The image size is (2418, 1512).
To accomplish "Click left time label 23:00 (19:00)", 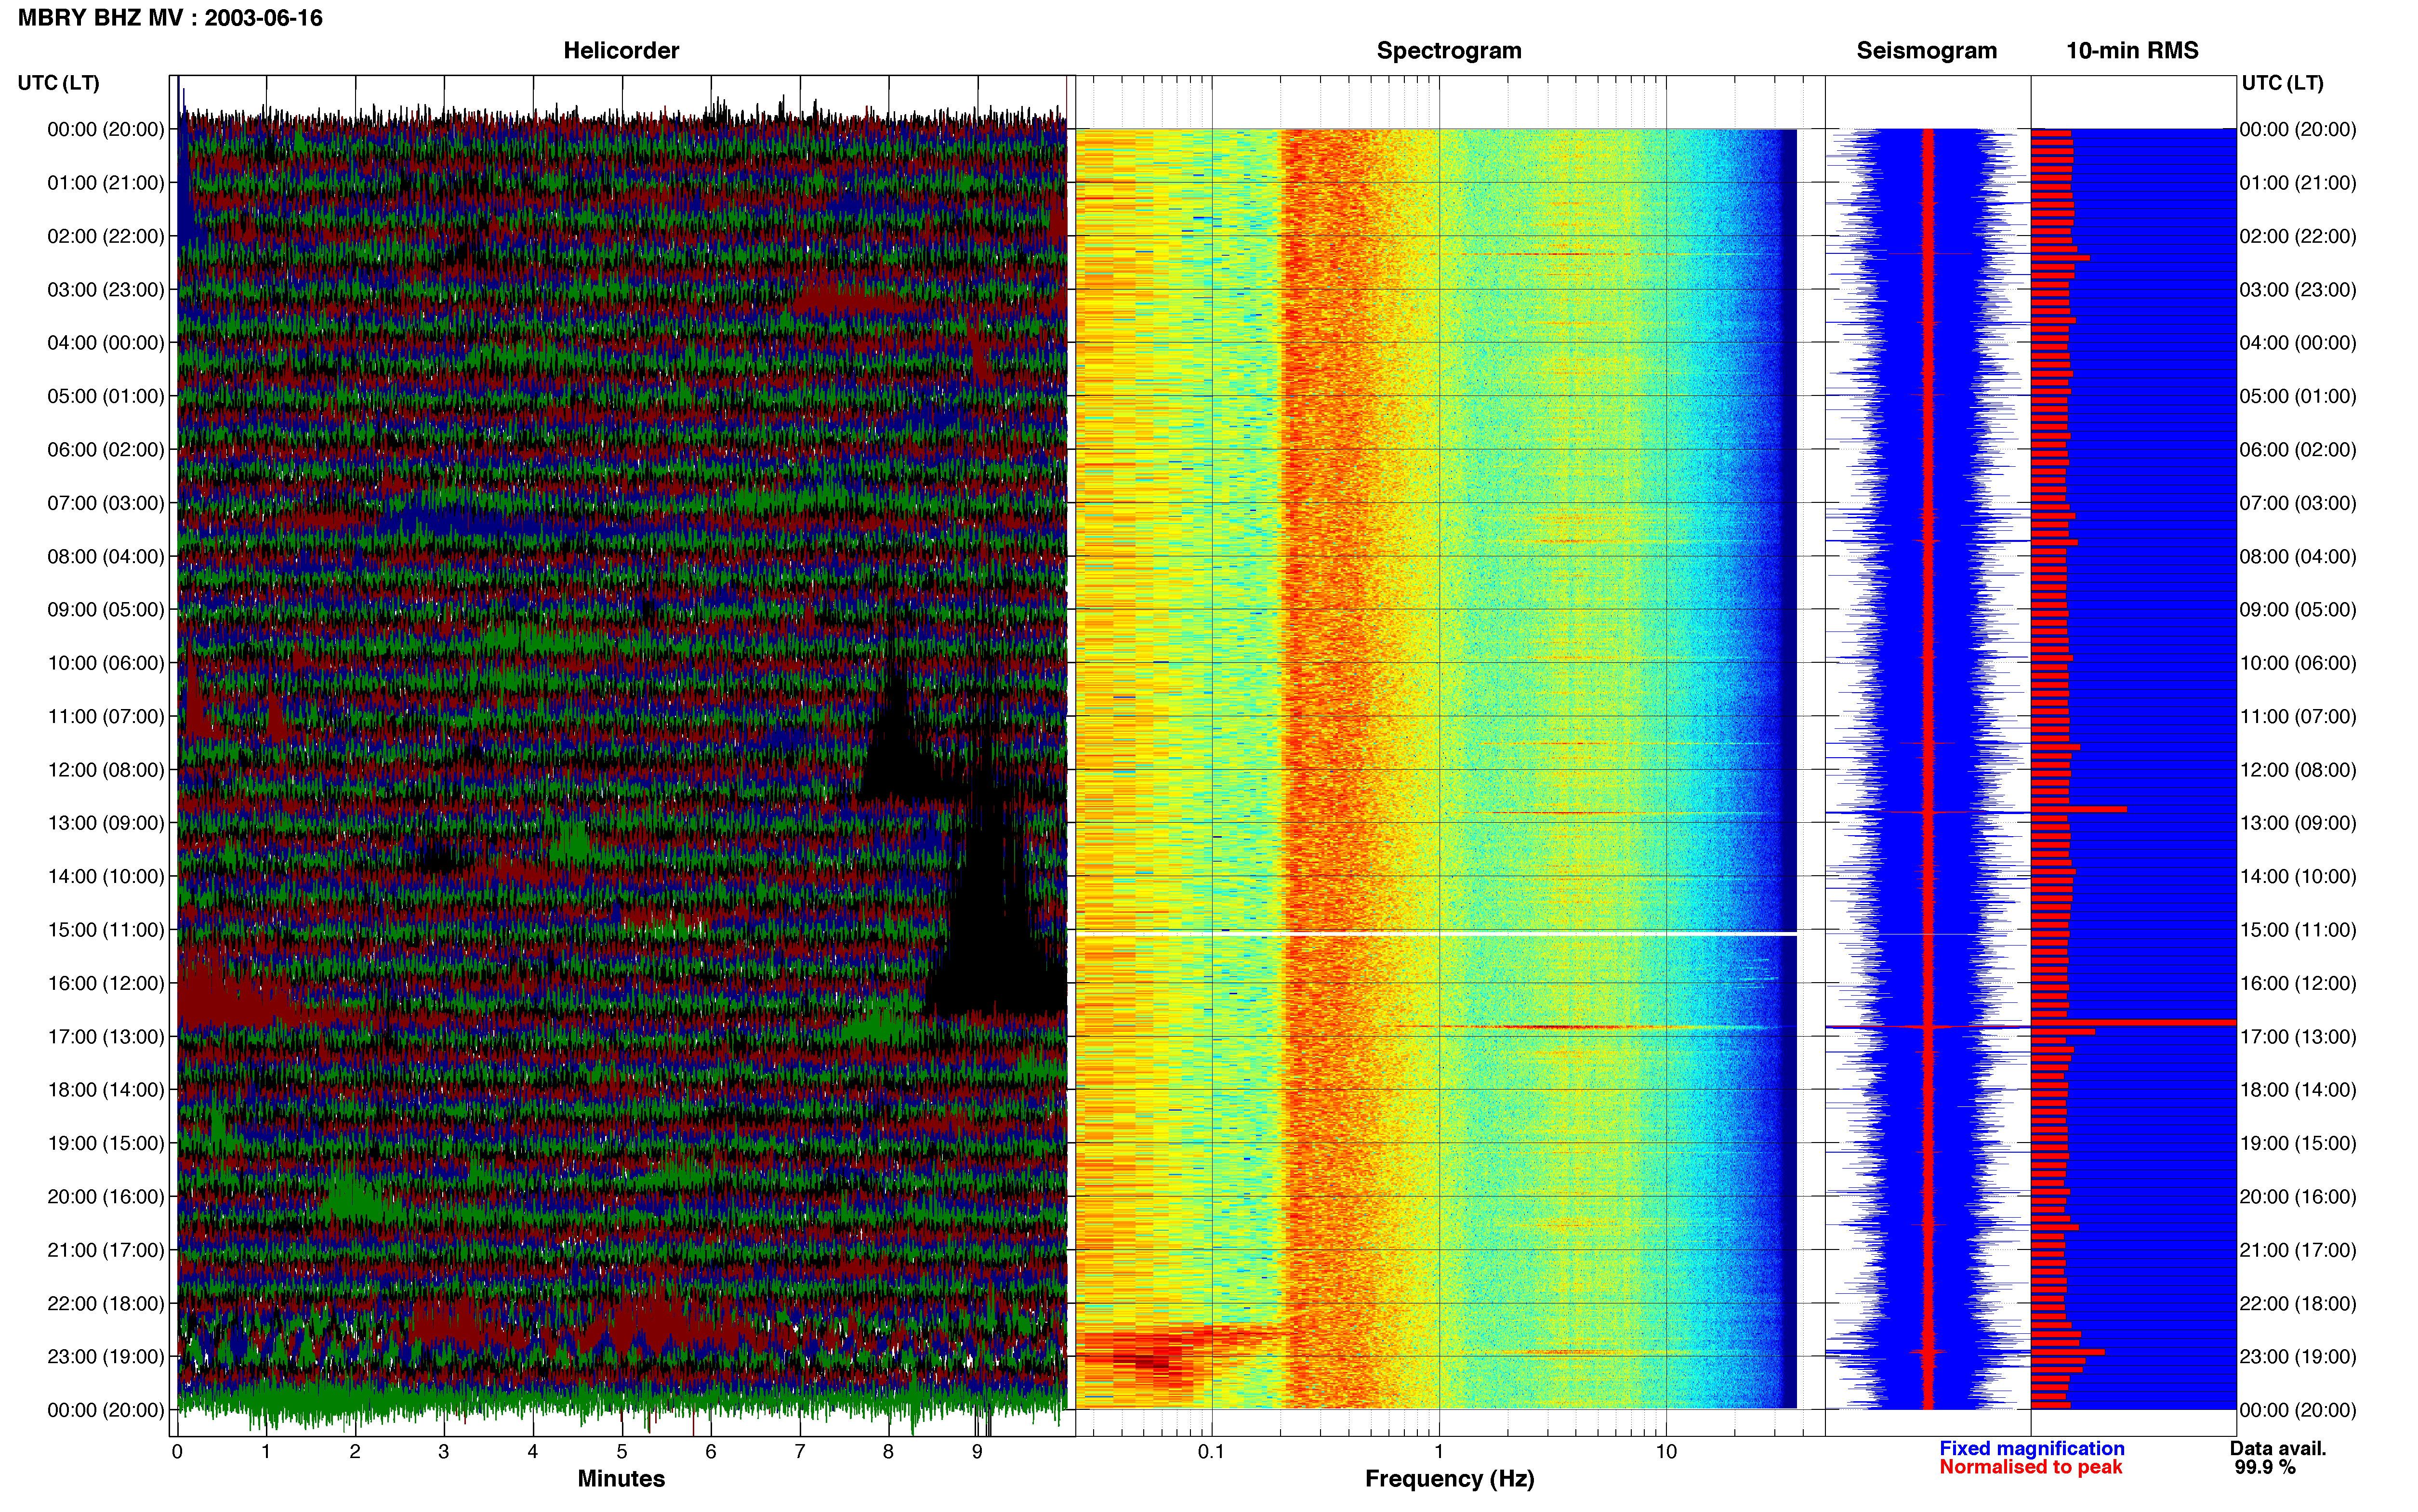I will click(106, 1357).
